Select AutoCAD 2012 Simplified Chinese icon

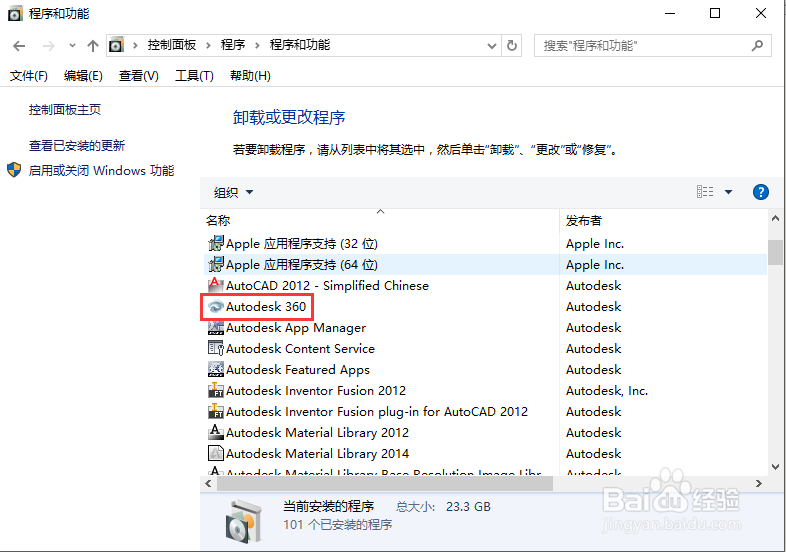pos(216,285)
